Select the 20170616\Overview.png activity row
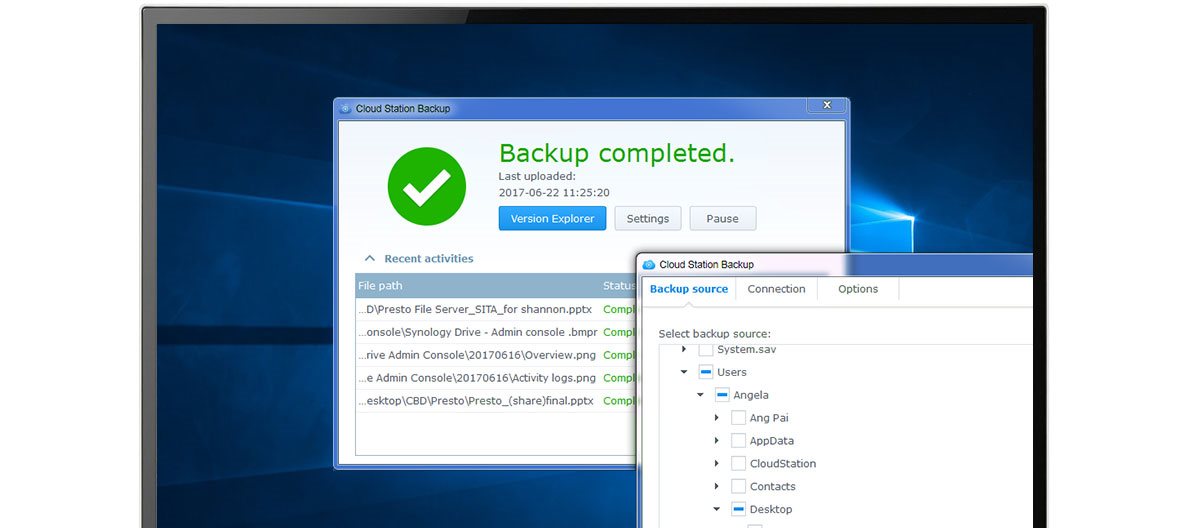The image size is (1190, 528). pos(496,355)
